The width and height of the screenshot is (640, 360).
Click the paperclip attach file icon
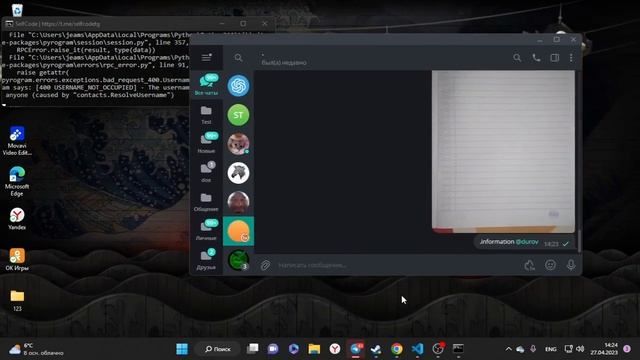pyautogui.click(x=265, y=265)
